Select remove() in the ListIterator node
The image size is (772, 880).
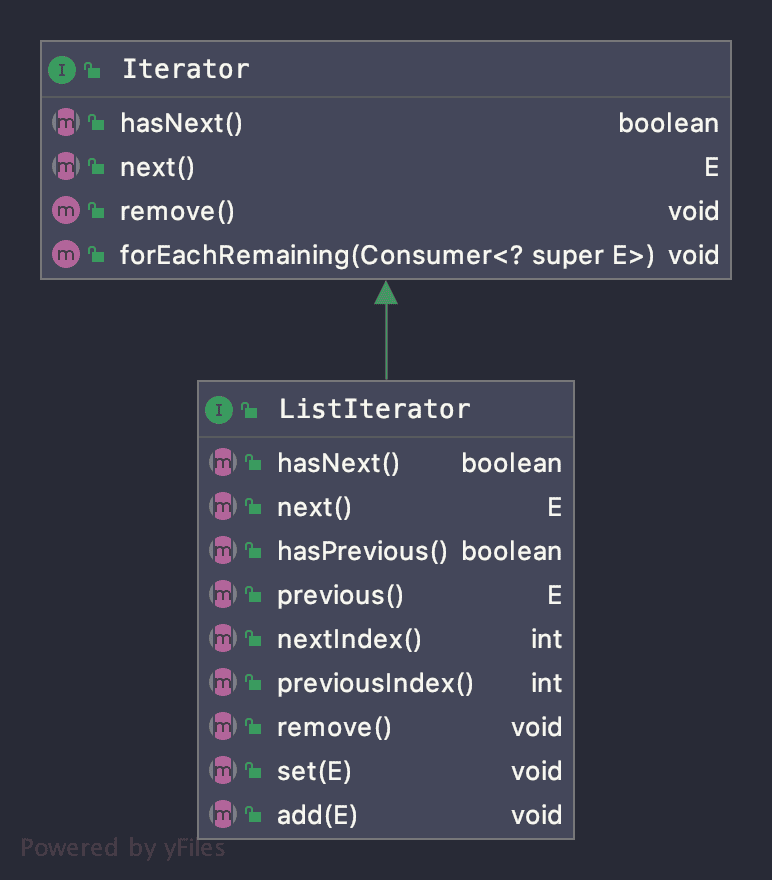click(334, 727)
